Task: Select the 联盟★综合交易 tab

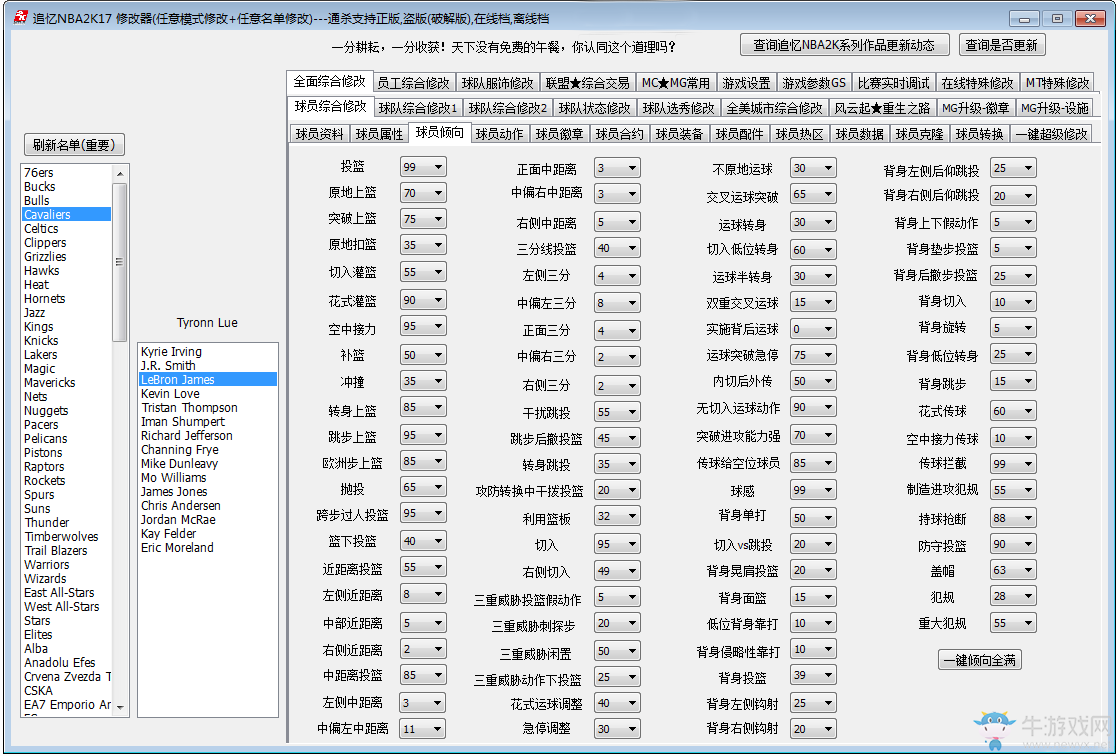Action: click(x=588, y=83)
